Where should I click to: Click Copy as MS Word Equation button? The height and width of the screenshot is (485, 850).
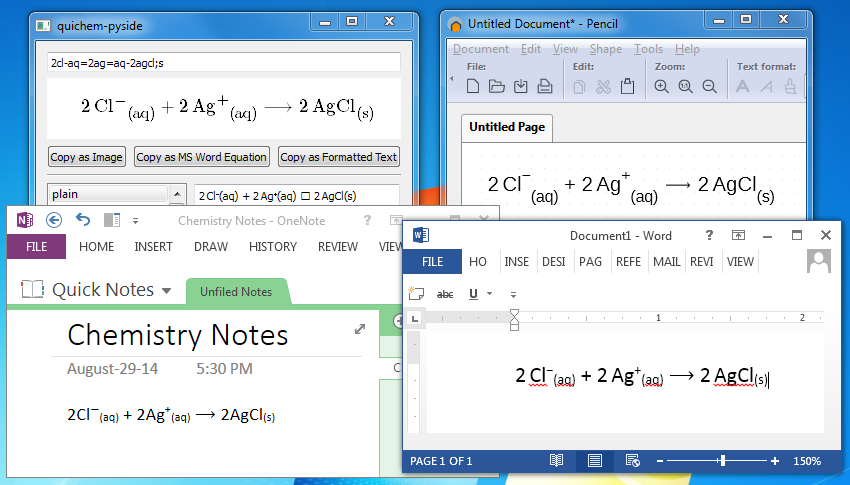[x=202, y=157]
